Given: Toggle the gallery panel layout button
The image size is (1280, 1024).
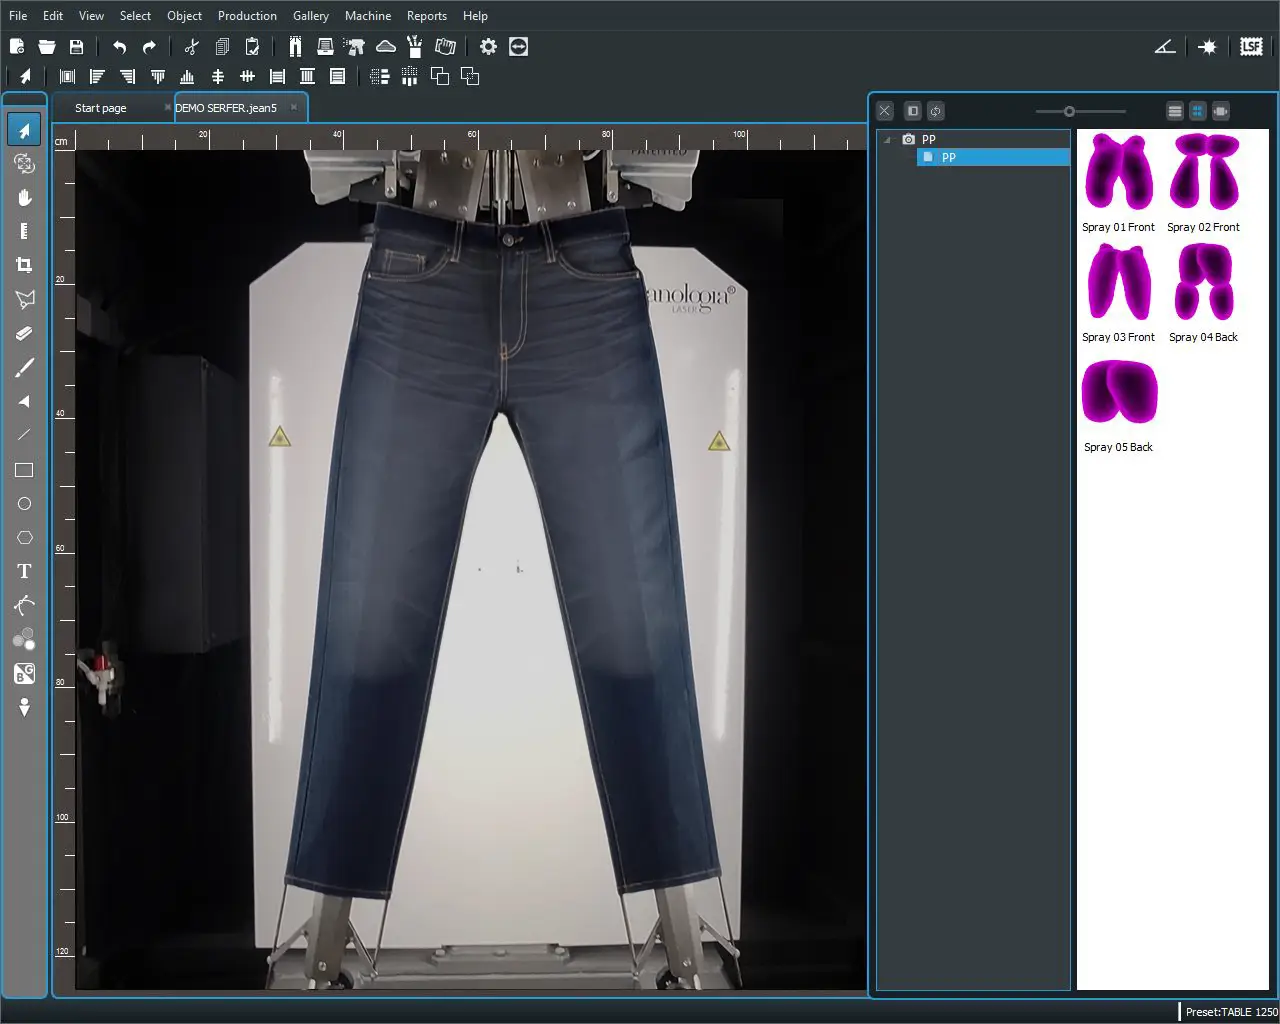Looking at the screenshot, I should [912, 111].
